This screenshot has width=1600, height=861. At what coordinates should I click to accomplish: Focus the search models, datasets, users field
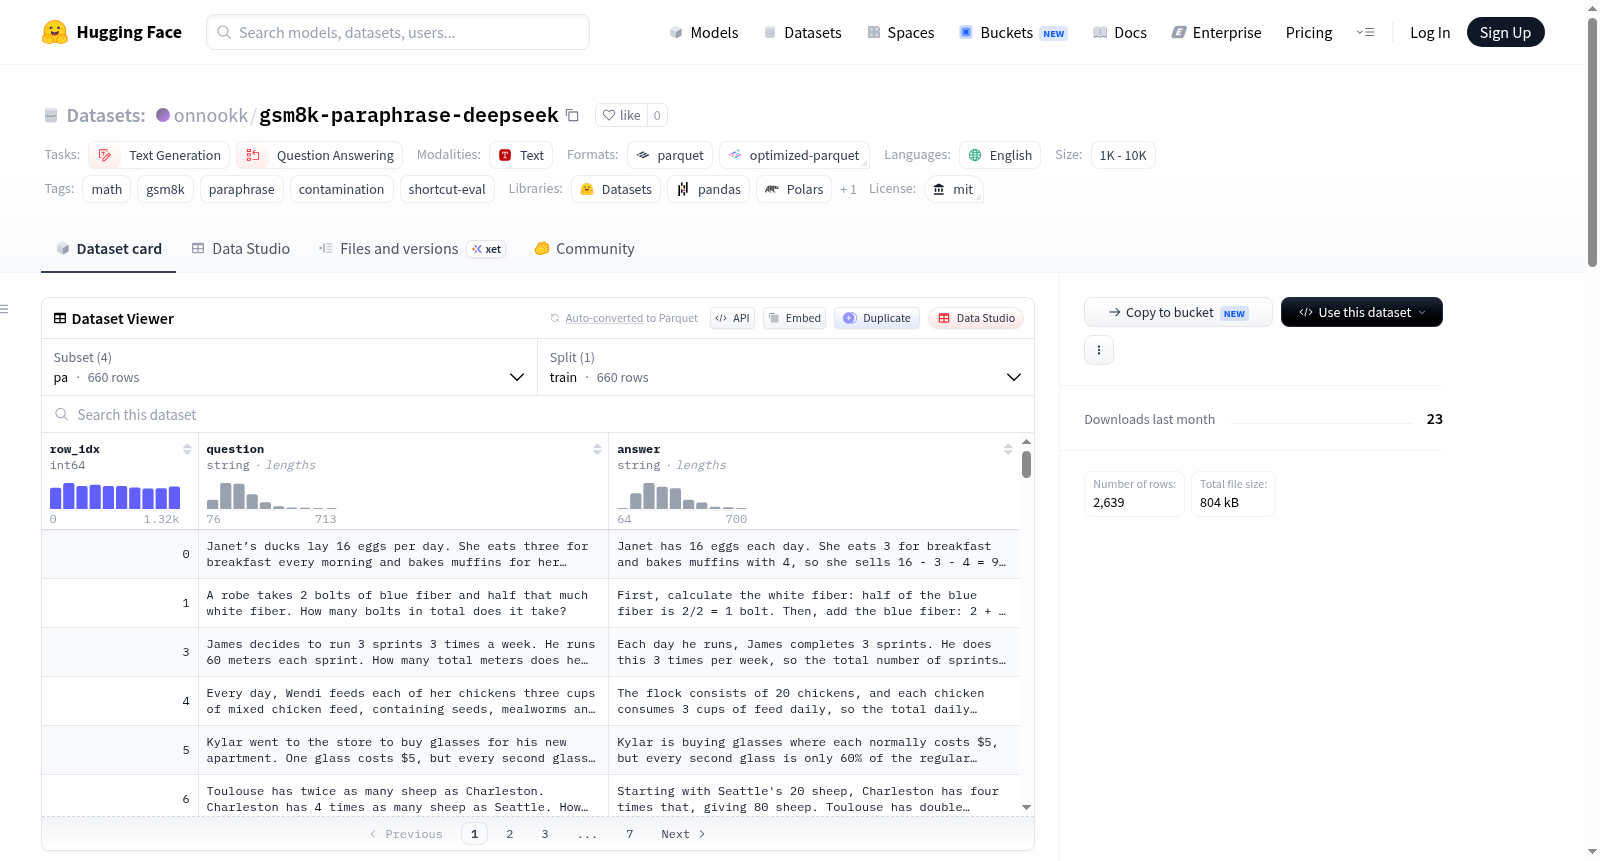398,32
